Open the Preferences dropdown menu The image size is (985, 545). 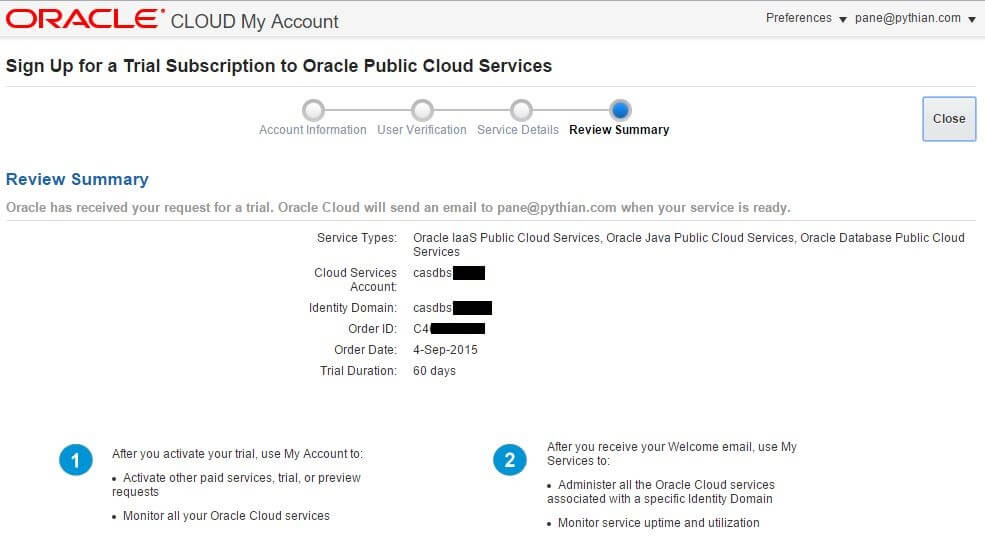point(798,18)
